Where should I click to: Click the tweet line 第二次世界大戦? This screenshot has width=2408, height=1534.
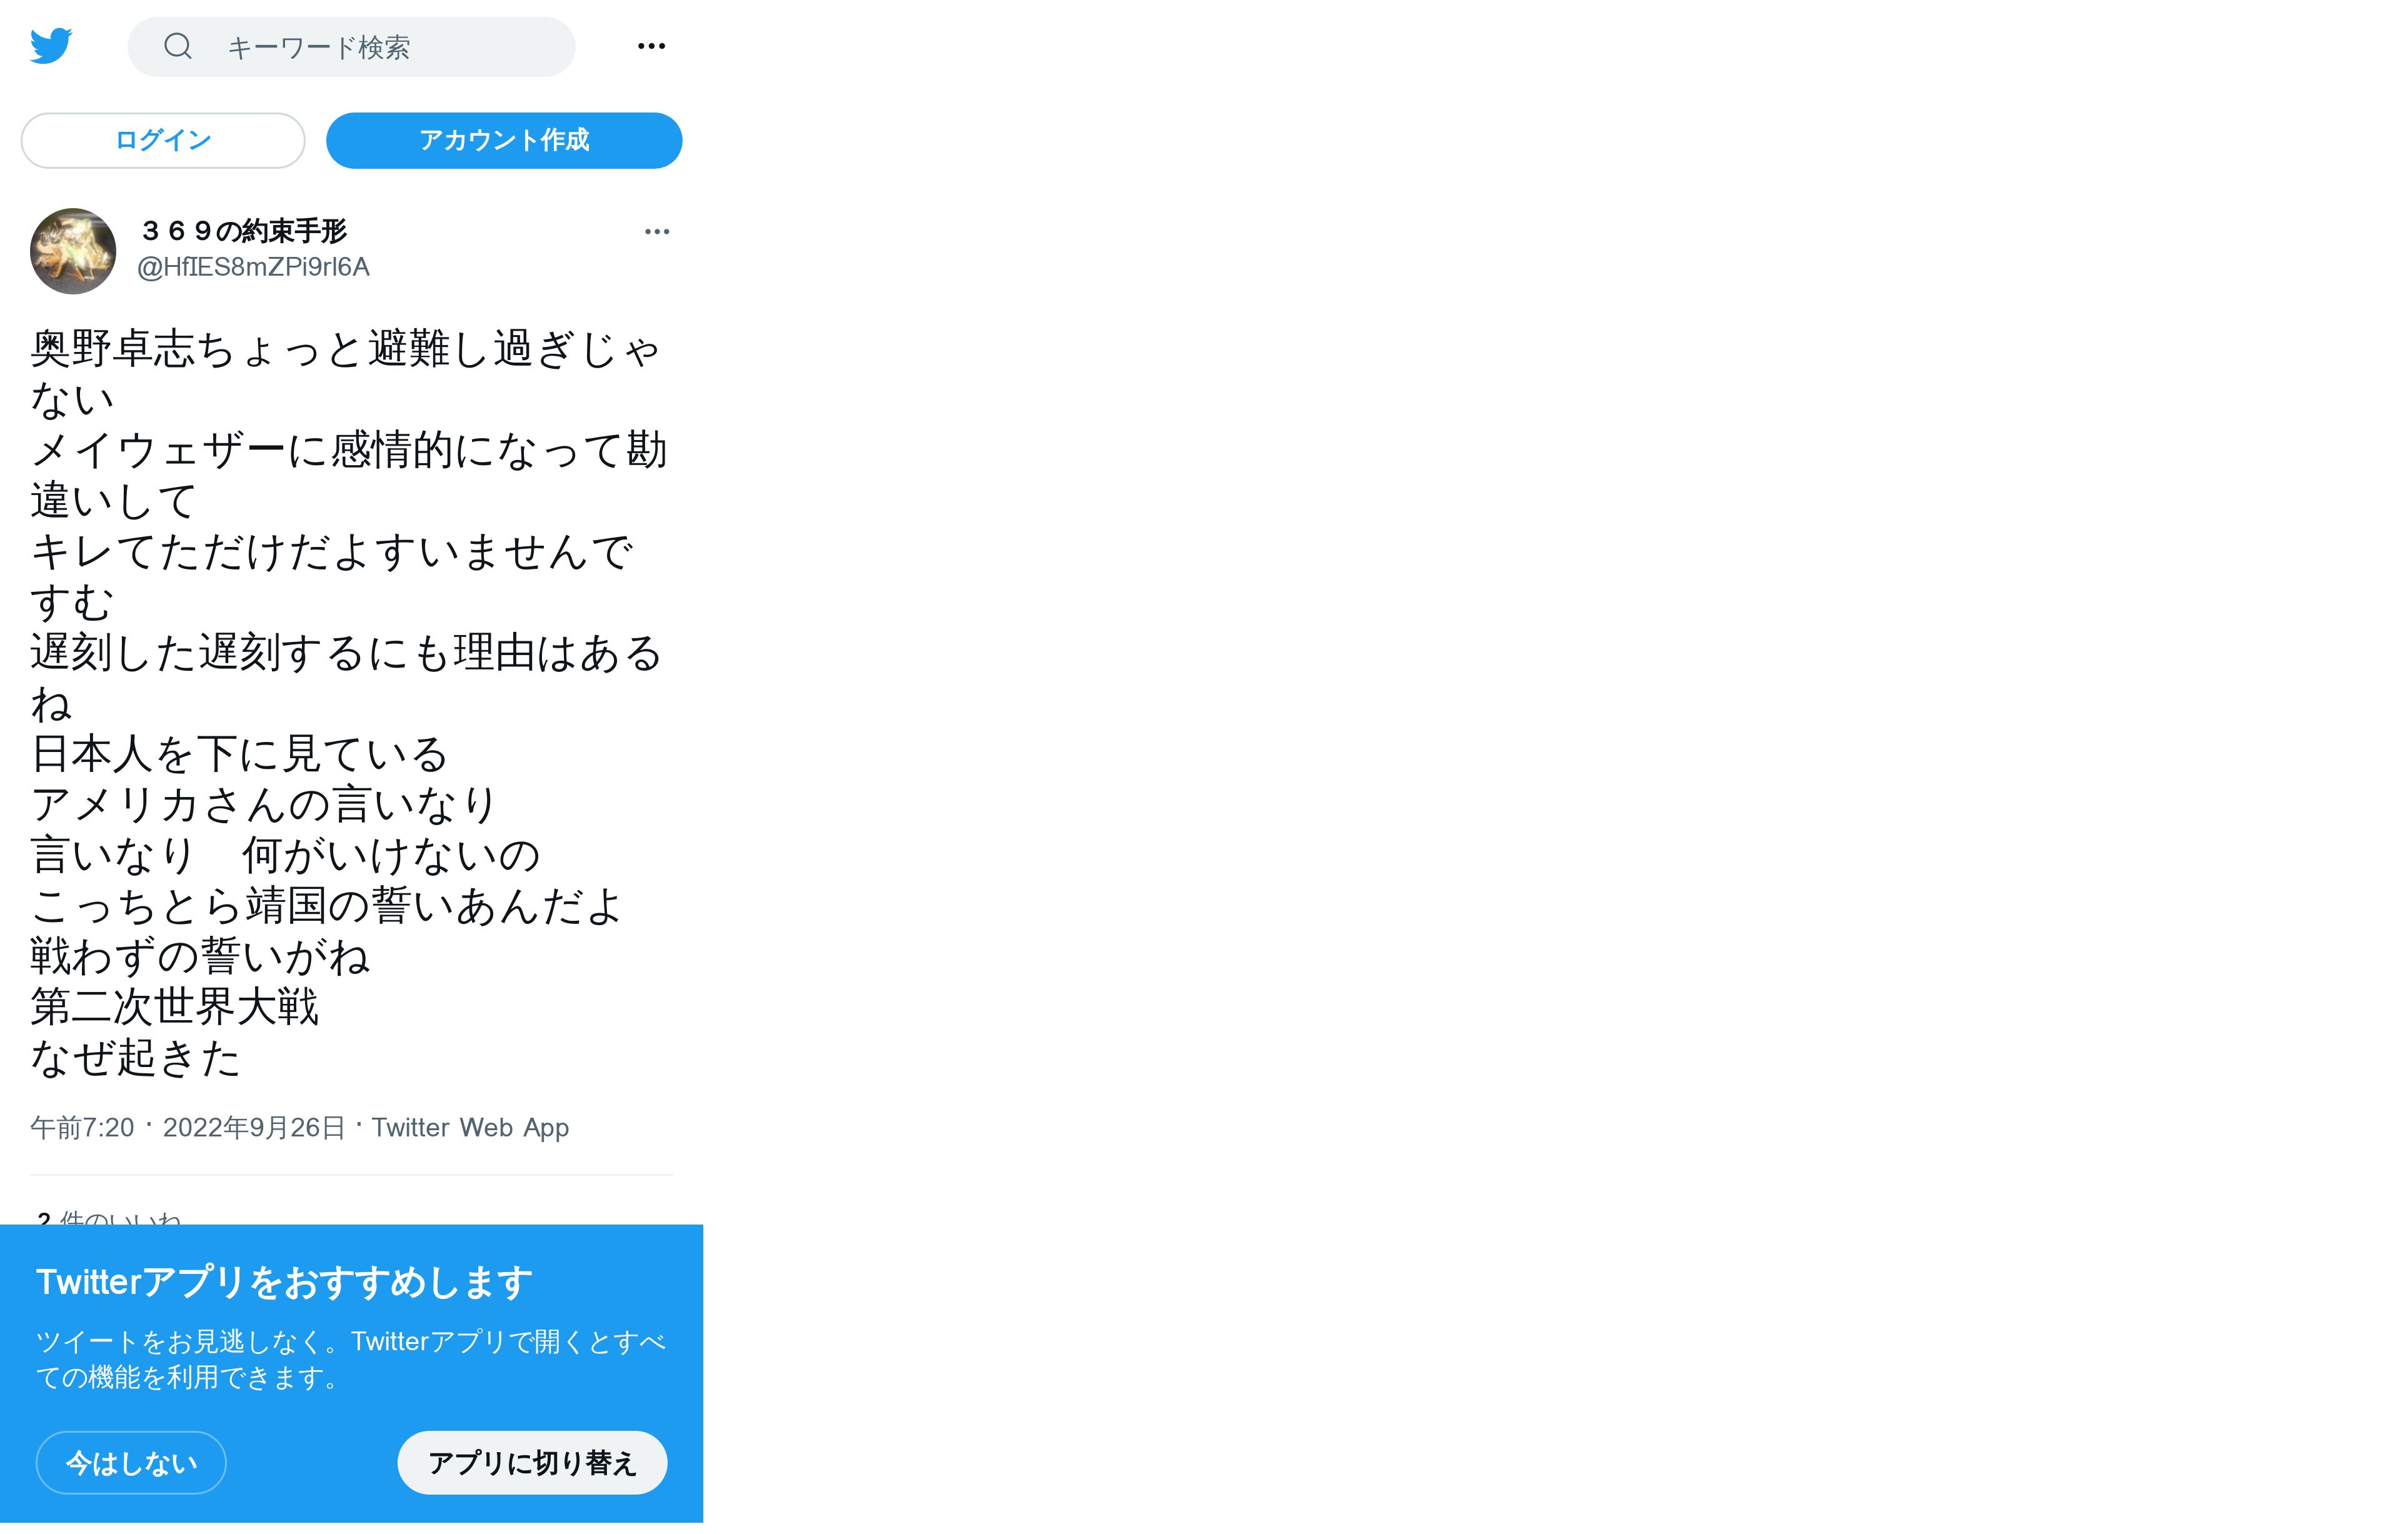[x=174, y=1007]
